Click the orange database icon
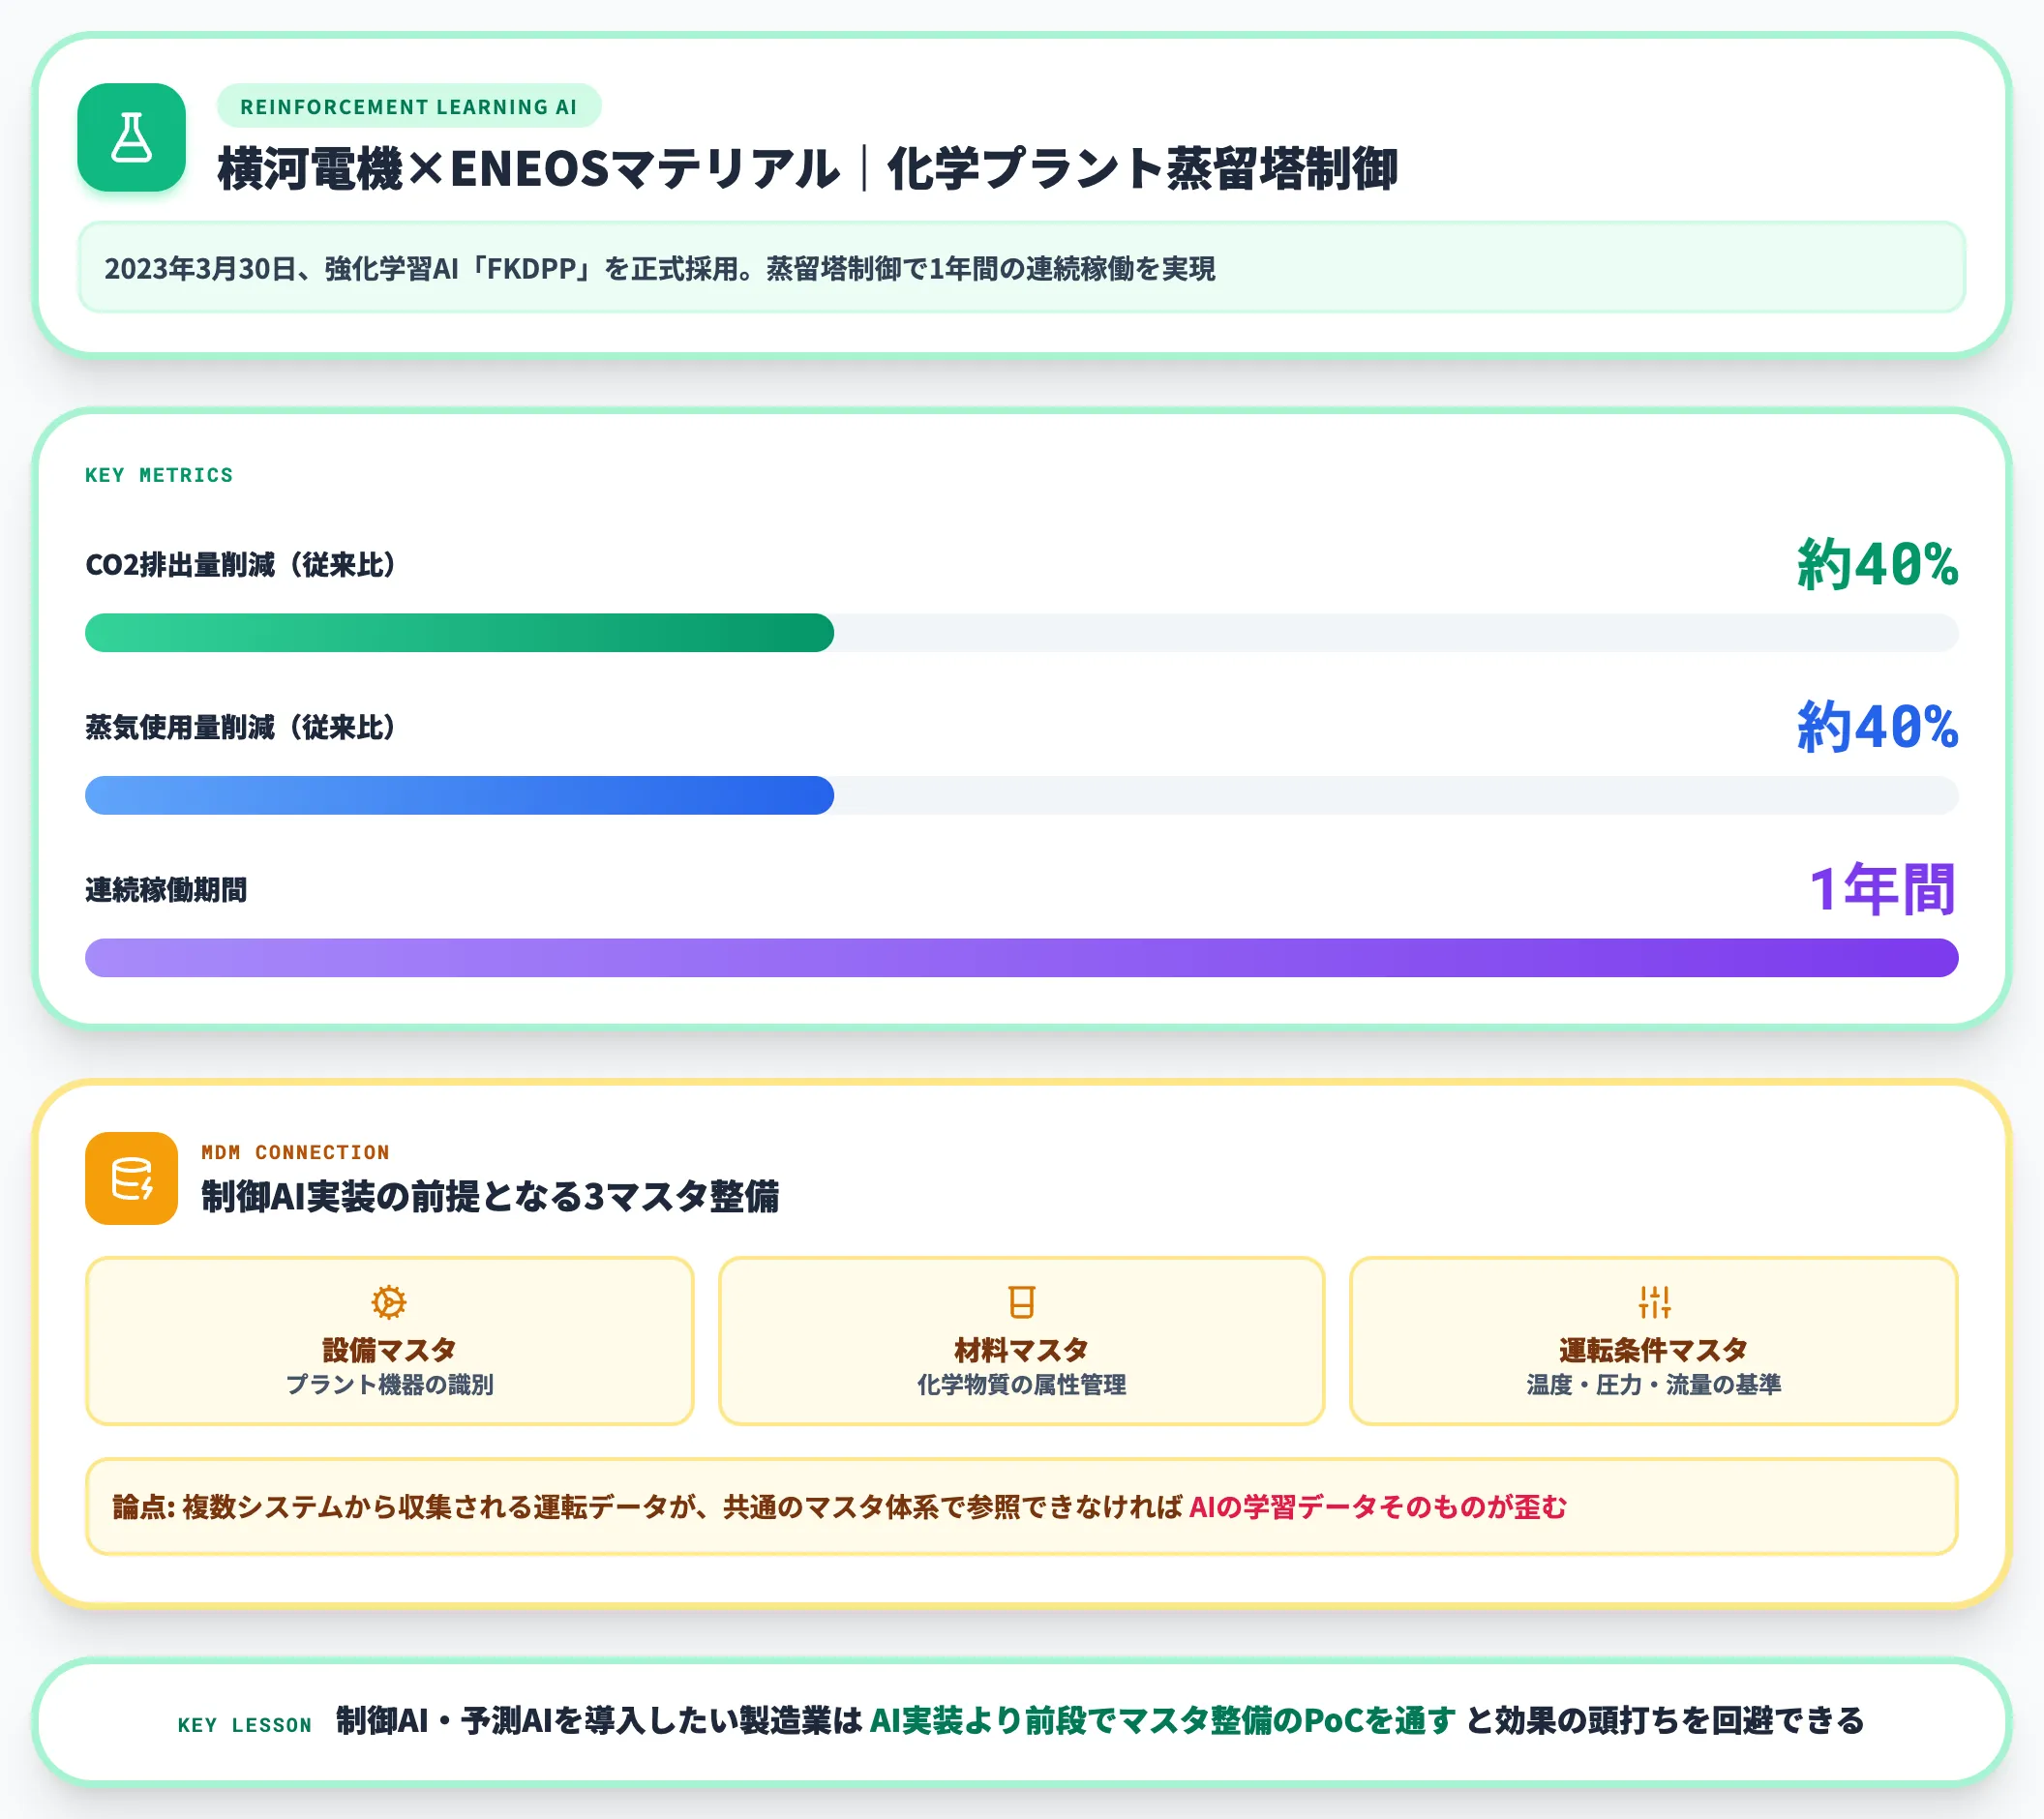Screen dimensions: 2044x1819 tap(131, 1178)
